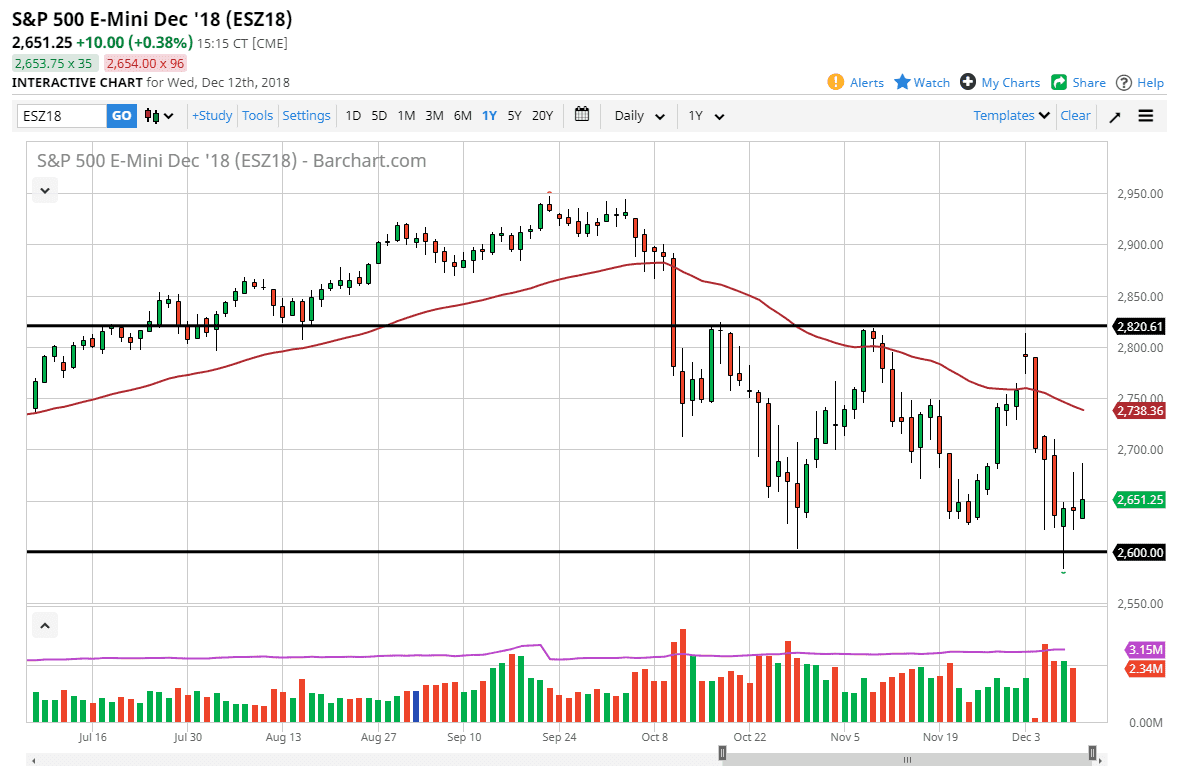The width and height of the screenshot is (1177, 766).
Task: Click the chart range scrollbar at bottom
Action: (x=906, y=758)
